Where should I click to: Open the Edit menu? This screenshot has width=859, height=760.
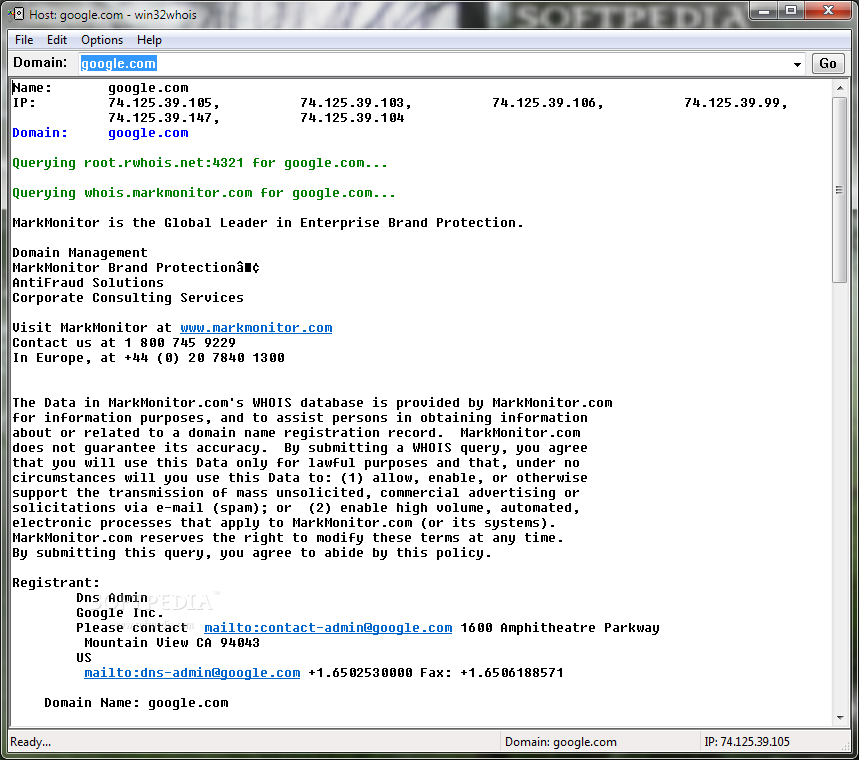[x=56, y=40]
